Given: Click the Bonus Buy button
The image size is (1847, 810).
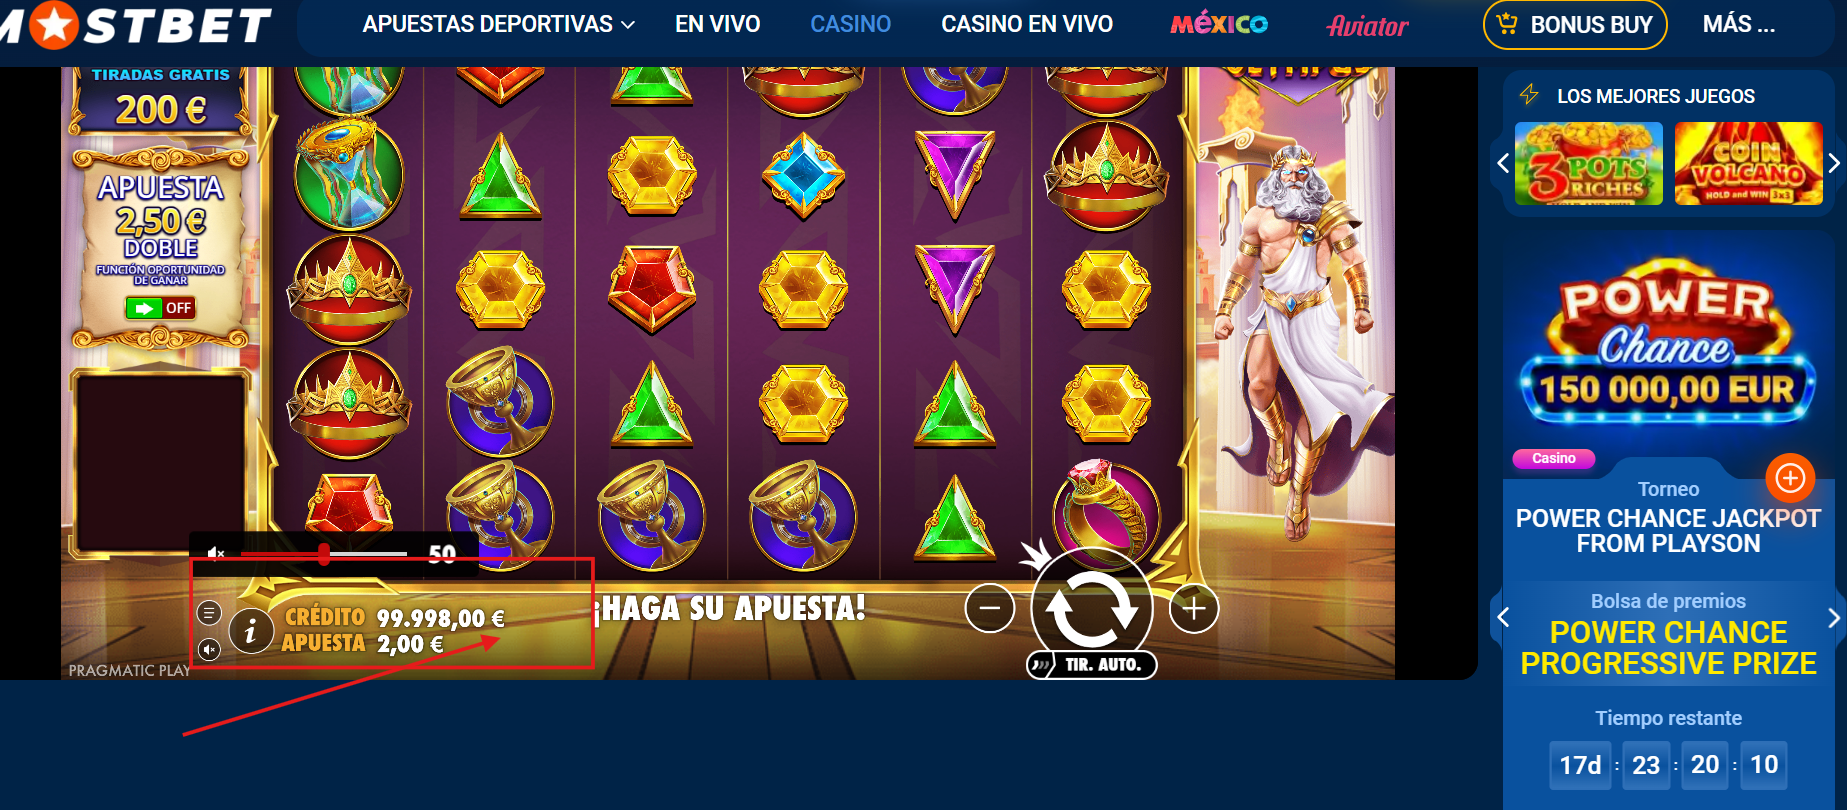Looking at the screenshot, I should click(1575, 24).
